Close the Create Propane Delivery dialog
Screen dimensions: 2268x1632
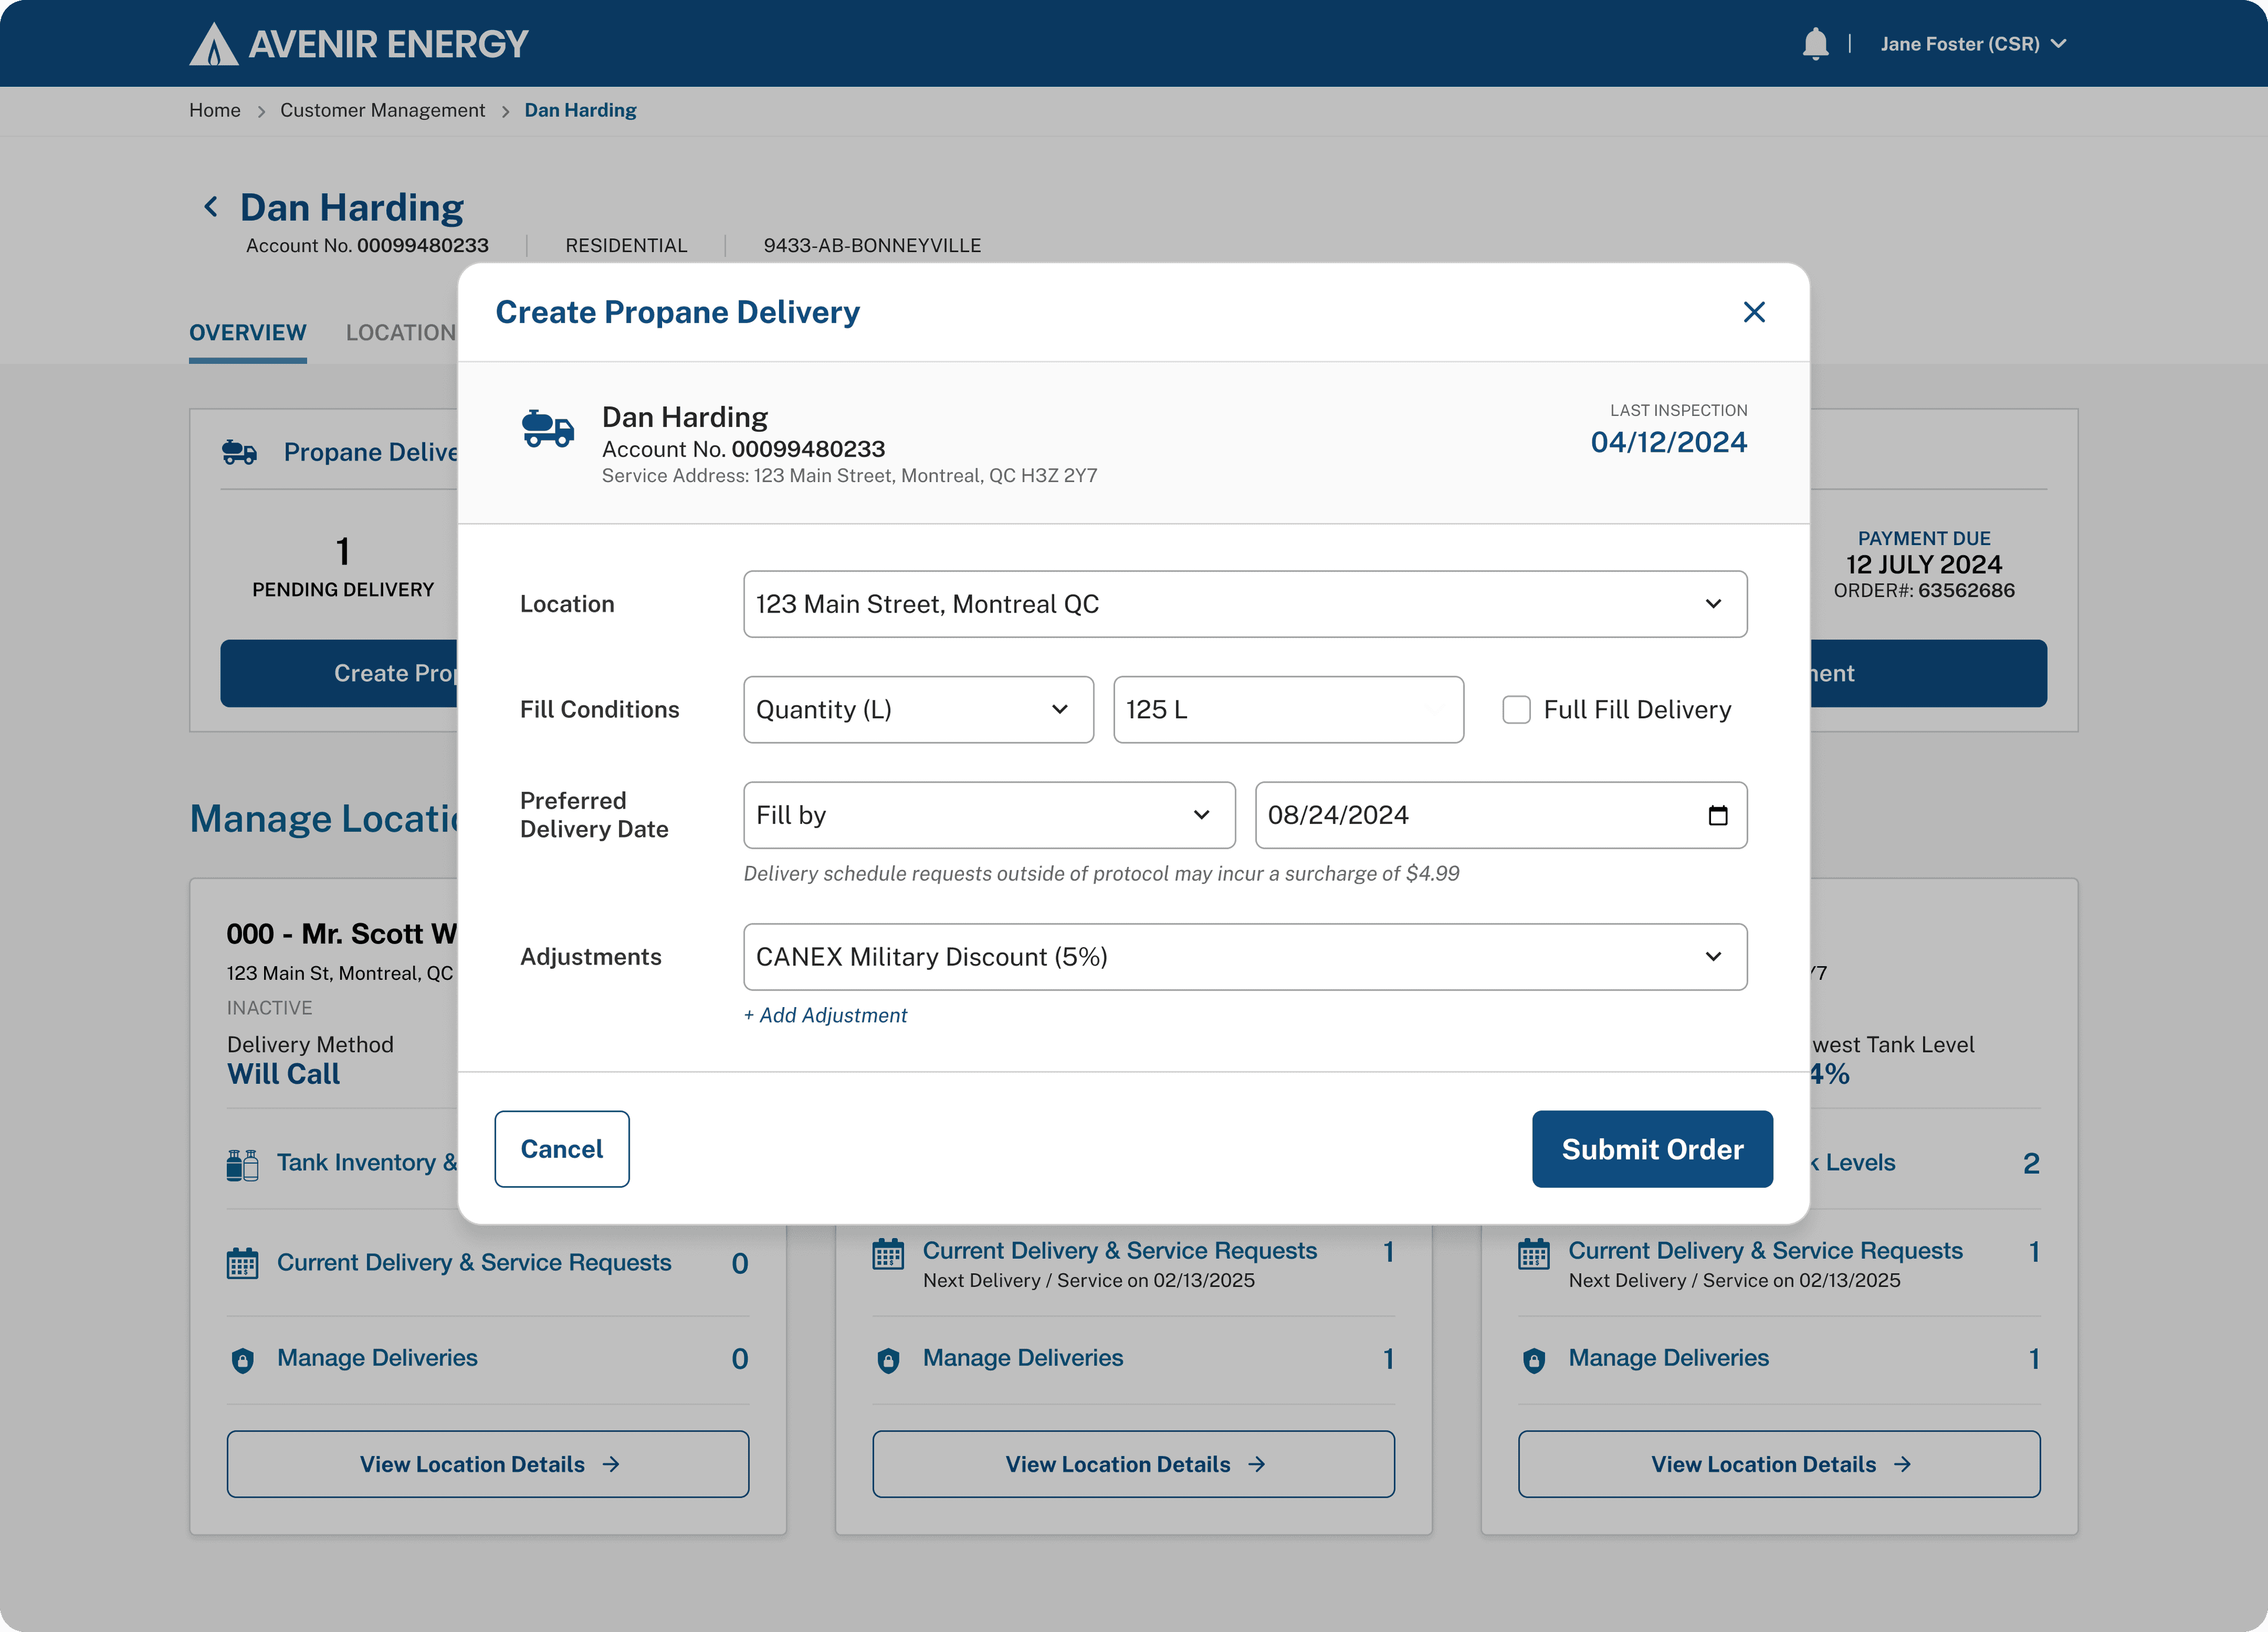coord(1753,312)
